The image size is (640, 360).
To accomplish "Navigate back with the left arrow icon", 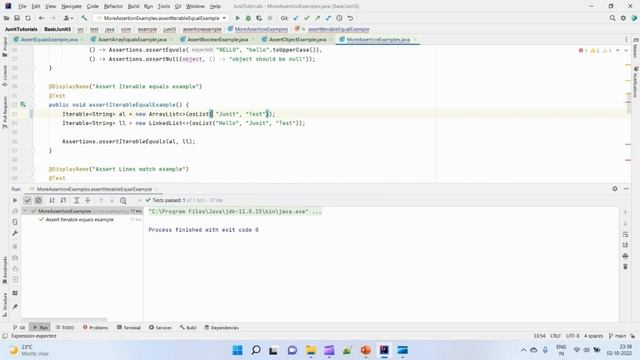I will pos(41,18).
